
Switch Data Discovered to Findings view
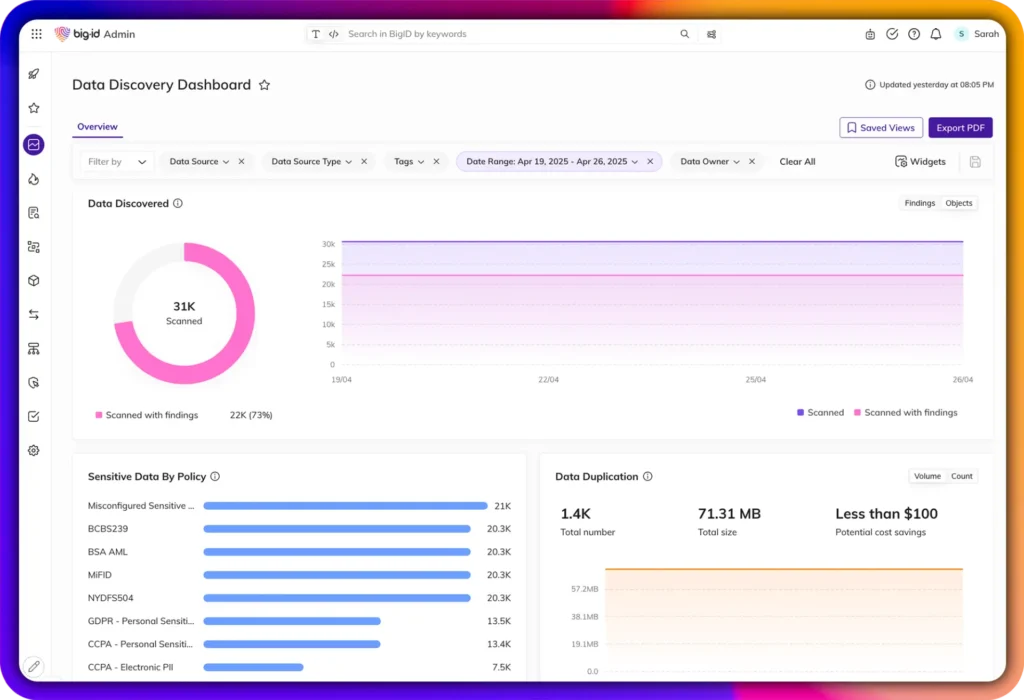tap(919, 203)
